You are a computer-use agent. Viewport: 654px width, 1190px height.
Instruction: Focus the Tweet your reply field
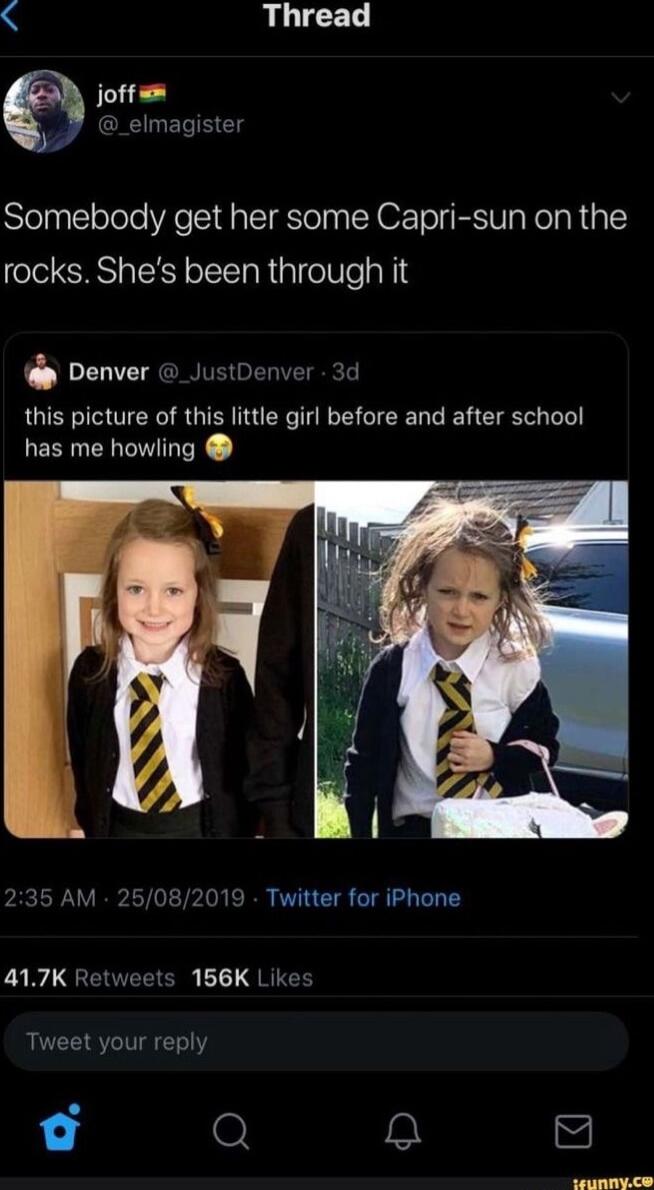click(x=316, y=1041)
